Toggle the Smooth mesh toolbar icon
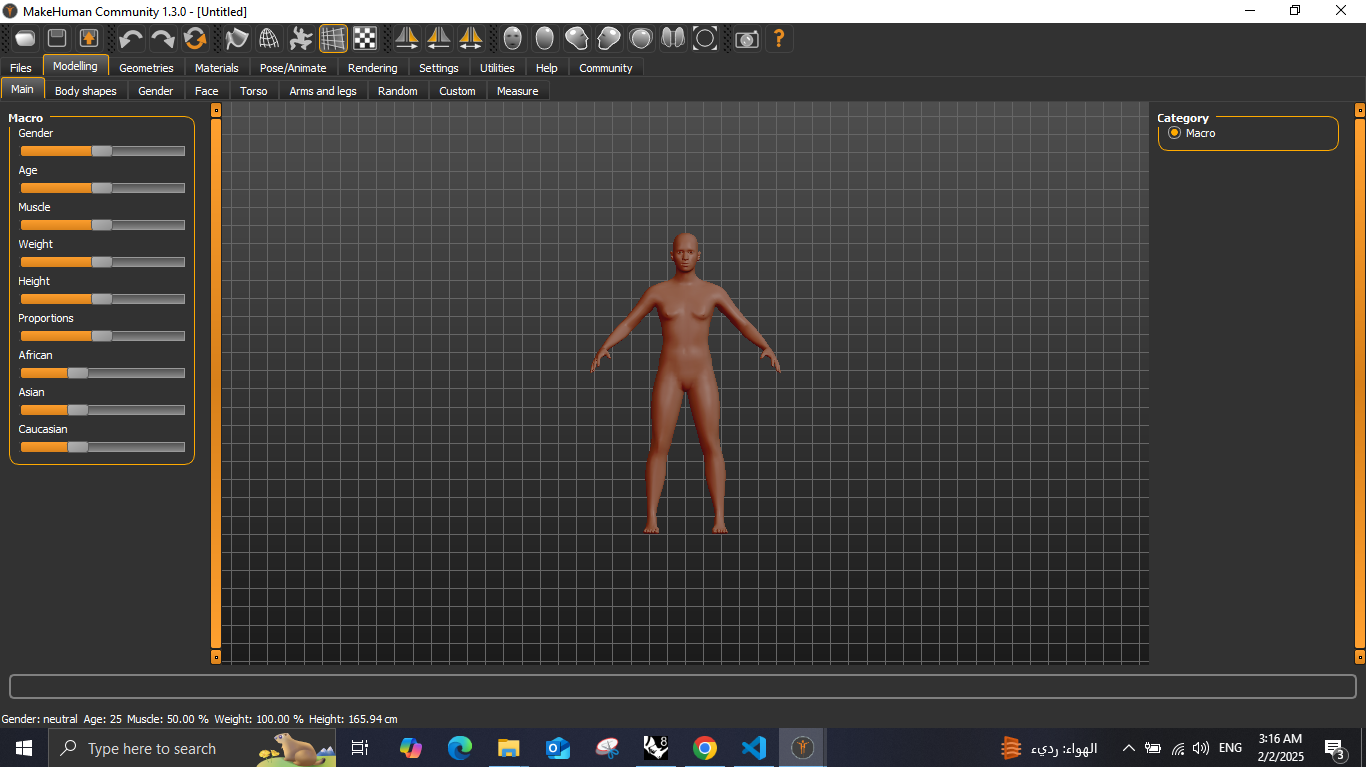 (x=237, y=39)
